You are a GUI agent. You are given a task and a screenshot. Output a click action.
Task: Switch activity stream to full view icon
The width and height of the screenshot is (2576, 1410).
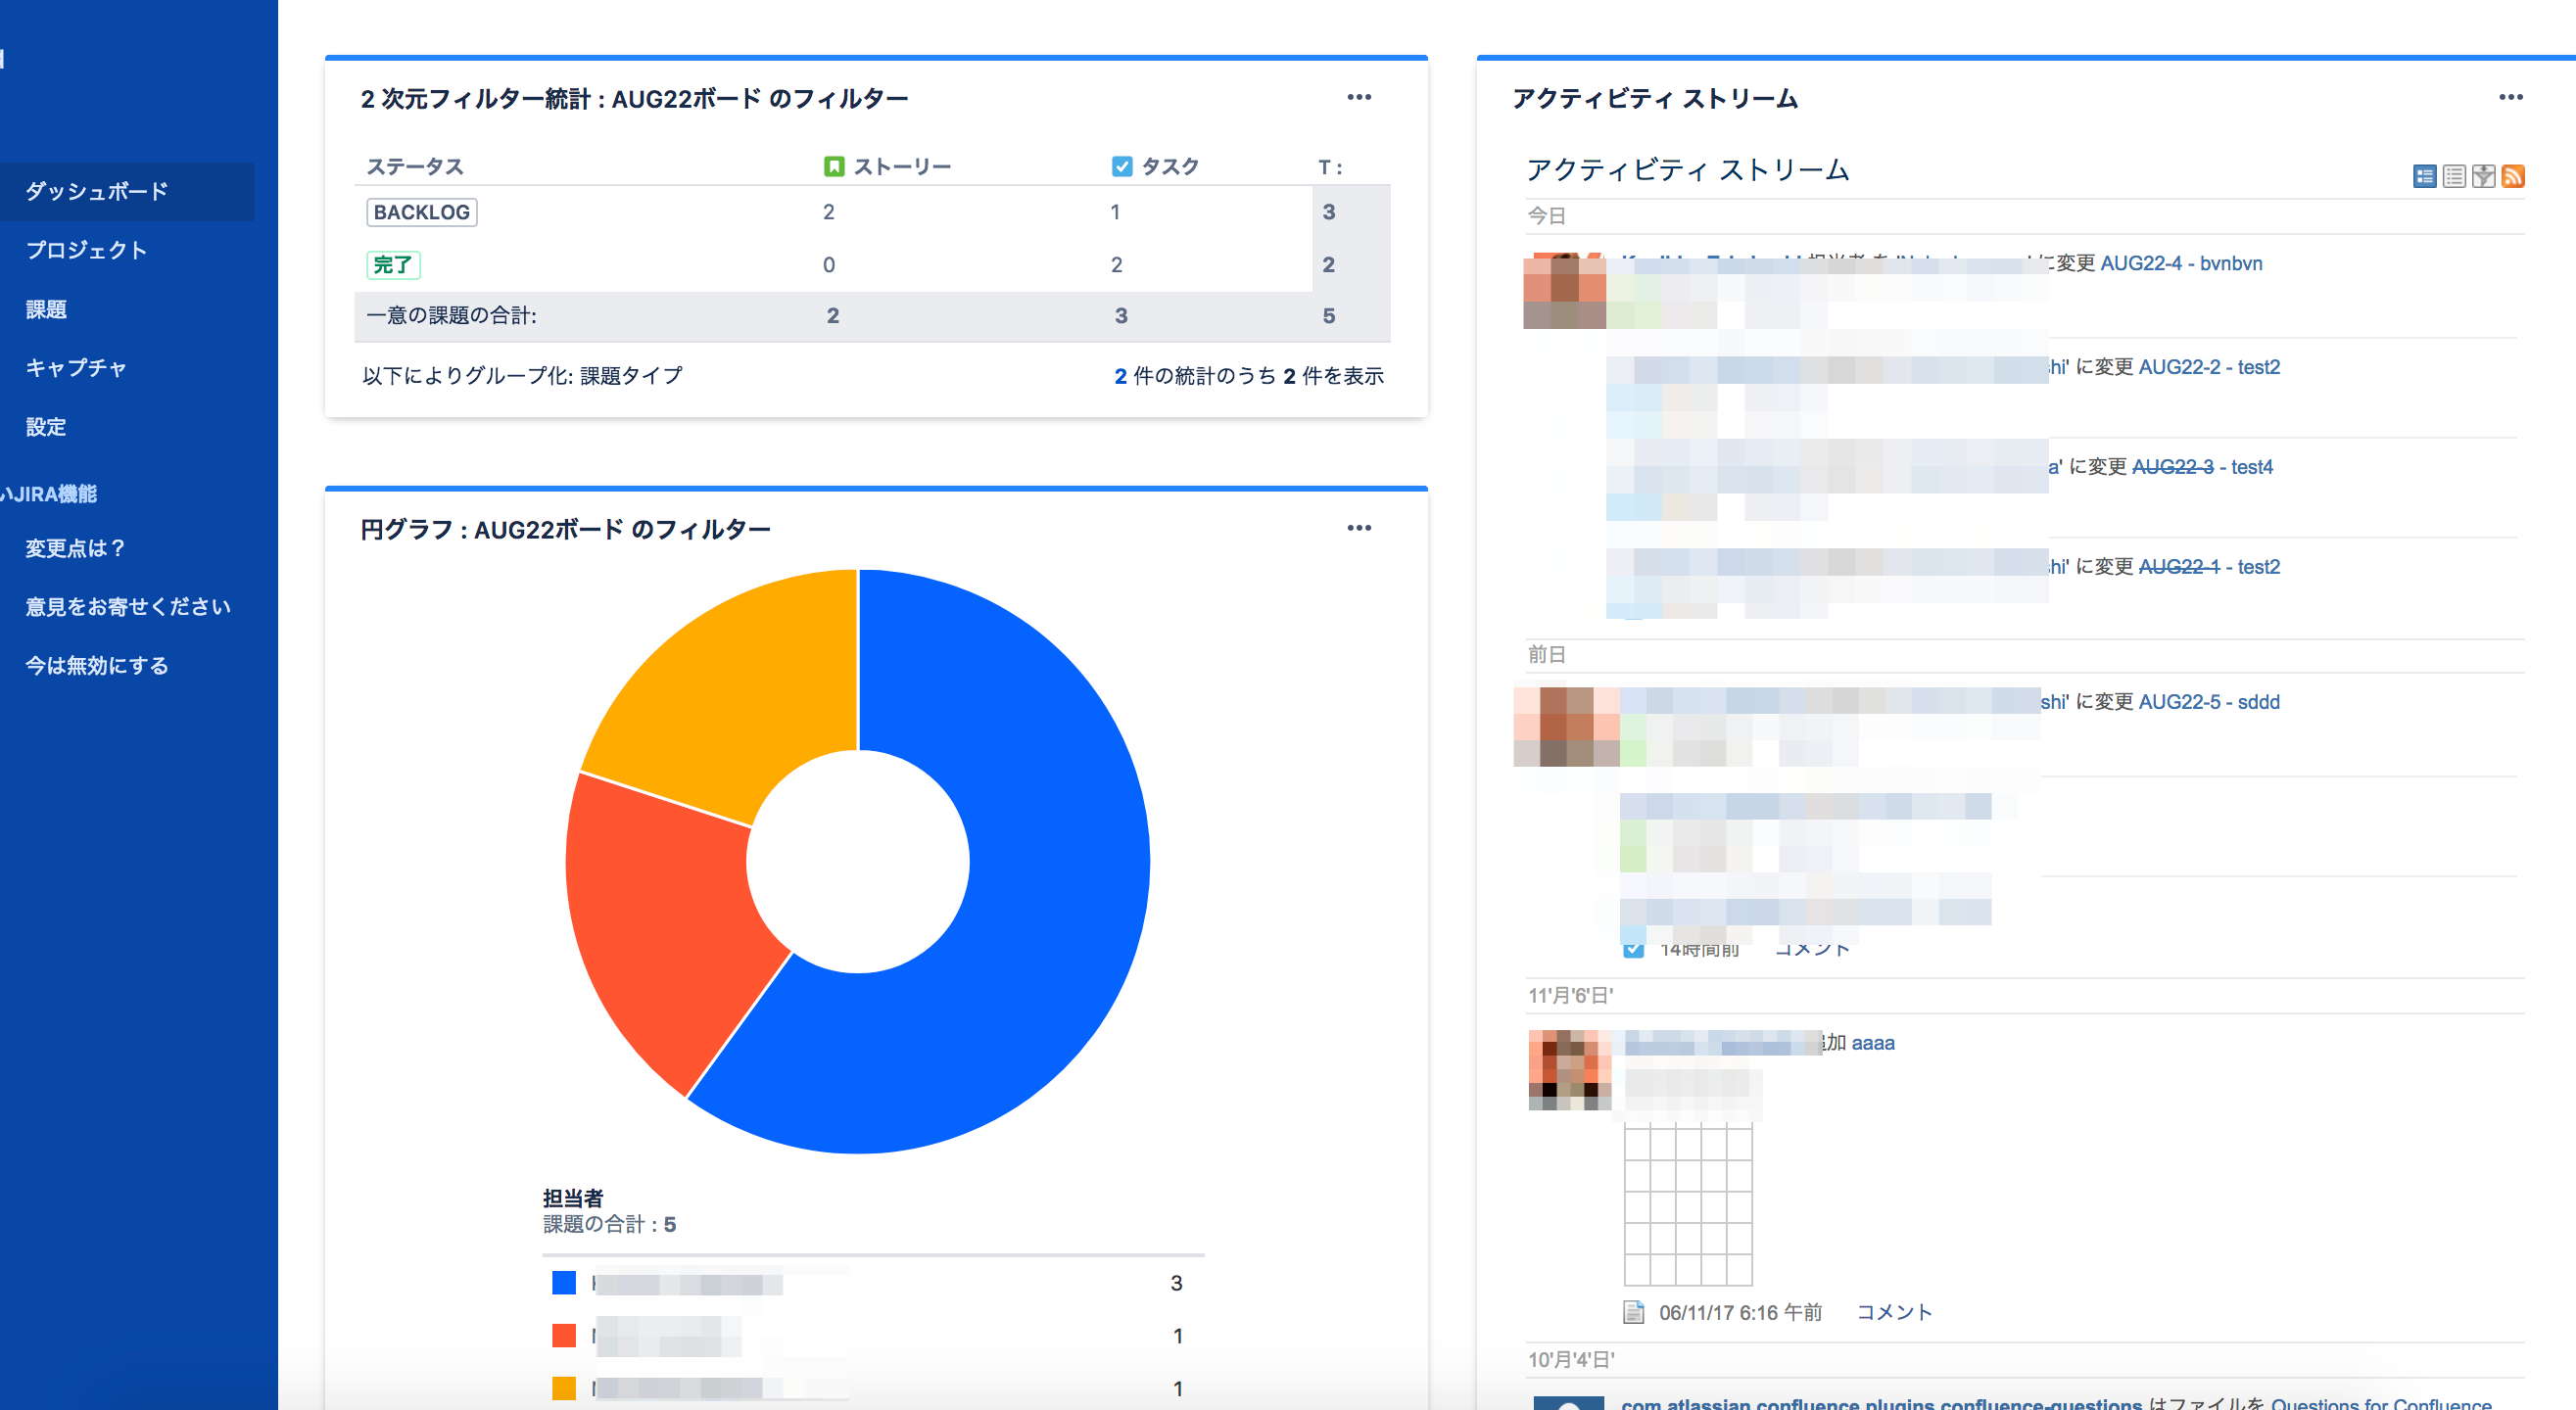coord(2424,177)
